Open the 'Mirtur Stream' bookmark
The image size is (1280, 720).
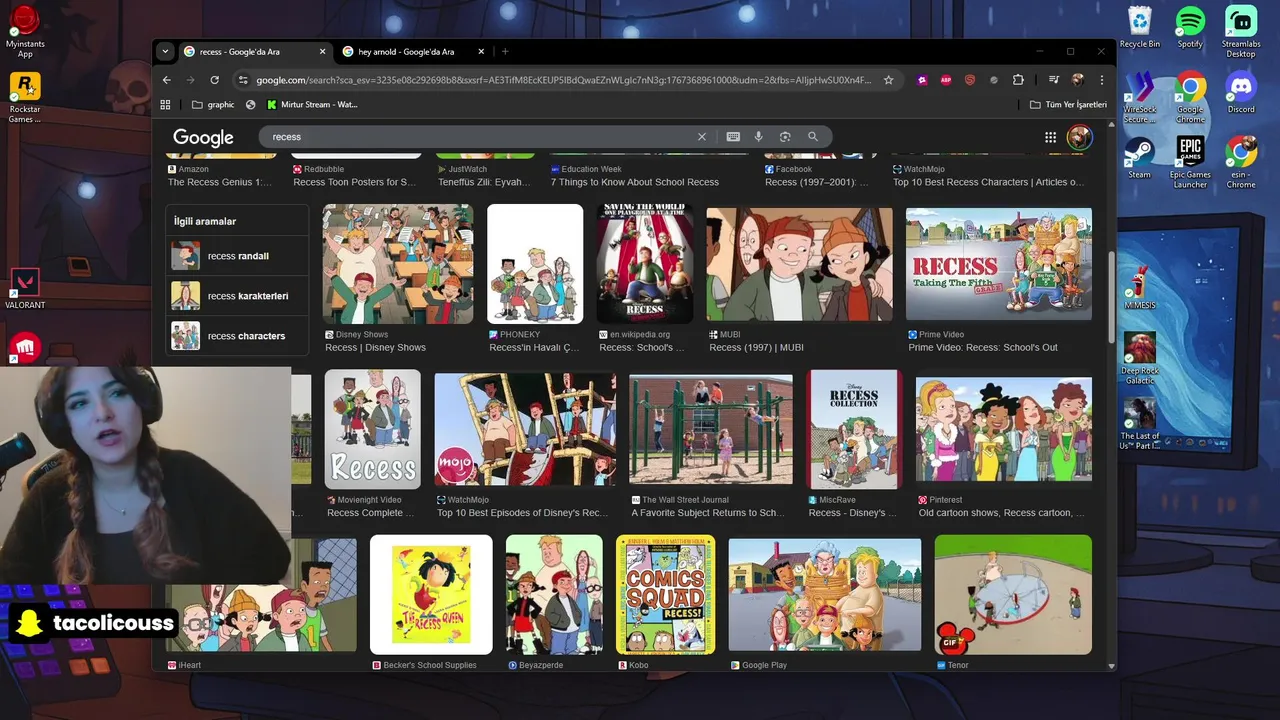[311, 104]
